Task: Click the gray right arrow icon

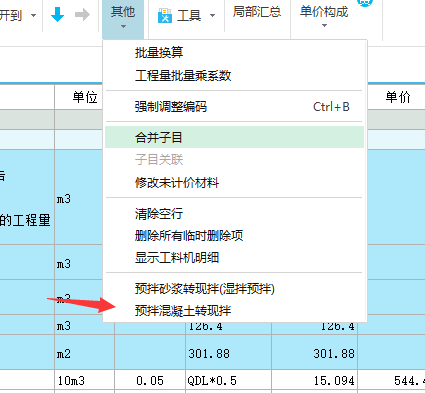Action: [82, 15]
